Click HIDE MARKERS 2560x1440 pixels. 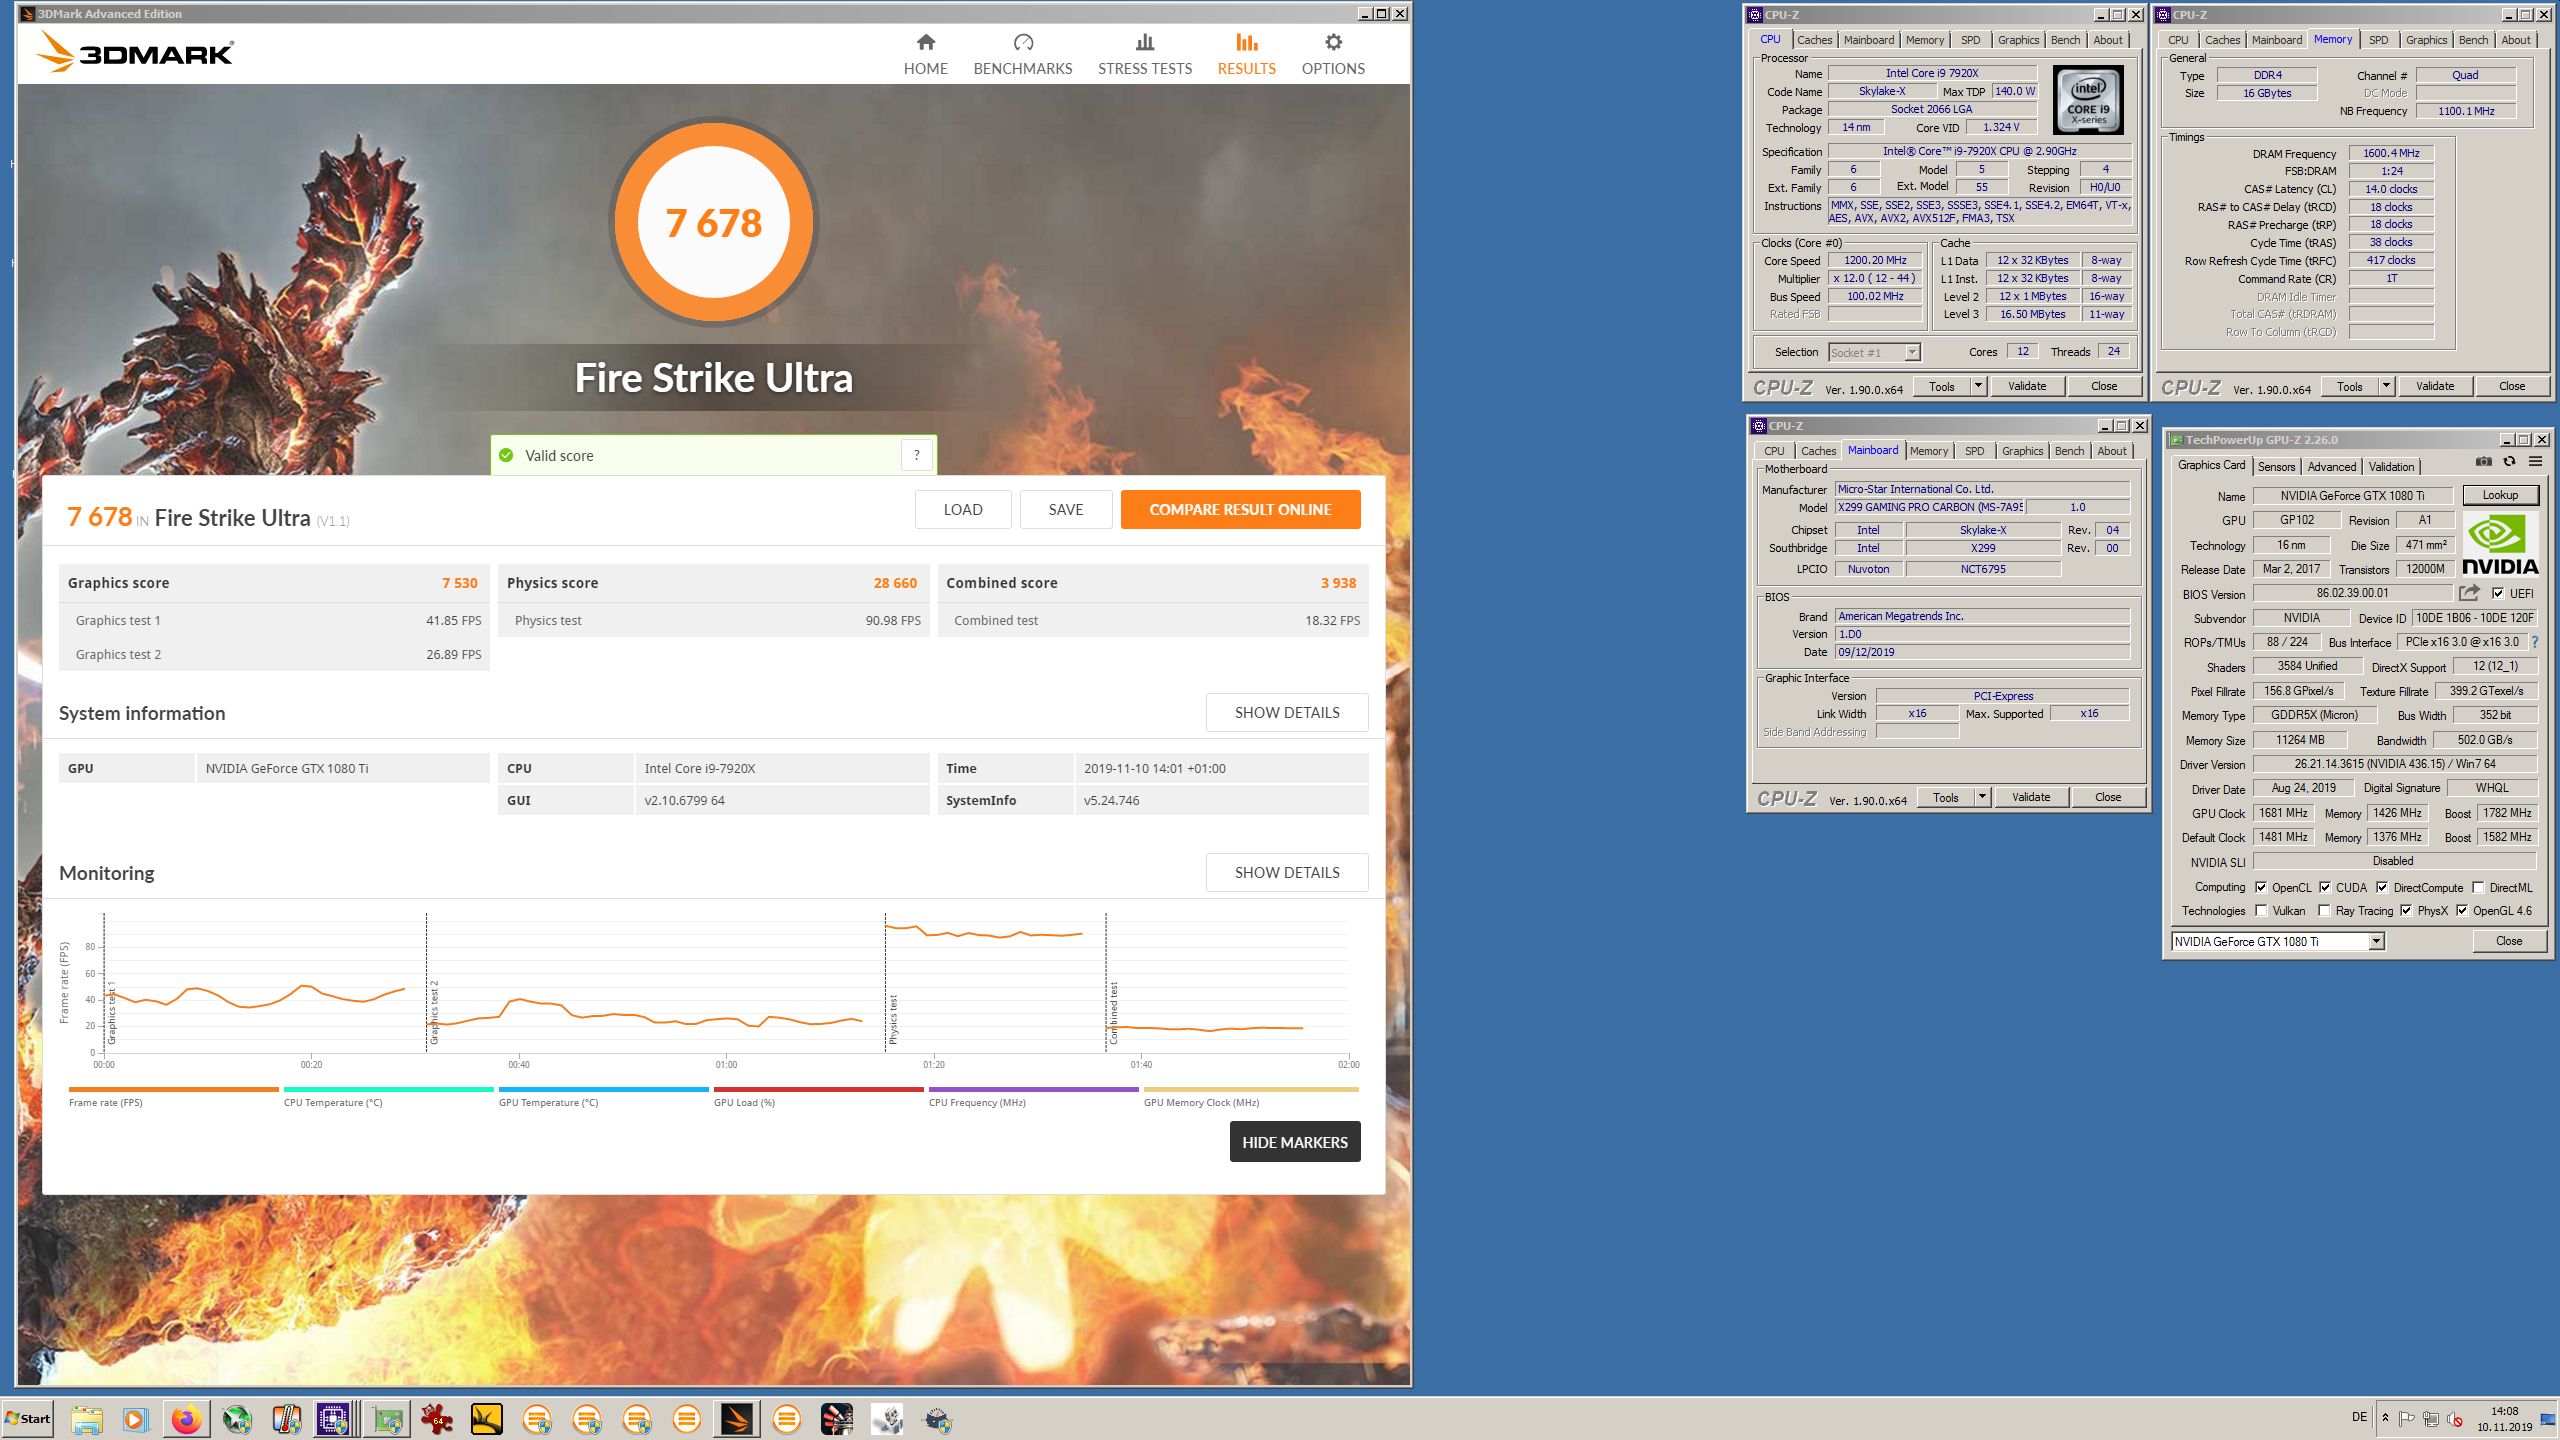(x=1294, y=1142)
